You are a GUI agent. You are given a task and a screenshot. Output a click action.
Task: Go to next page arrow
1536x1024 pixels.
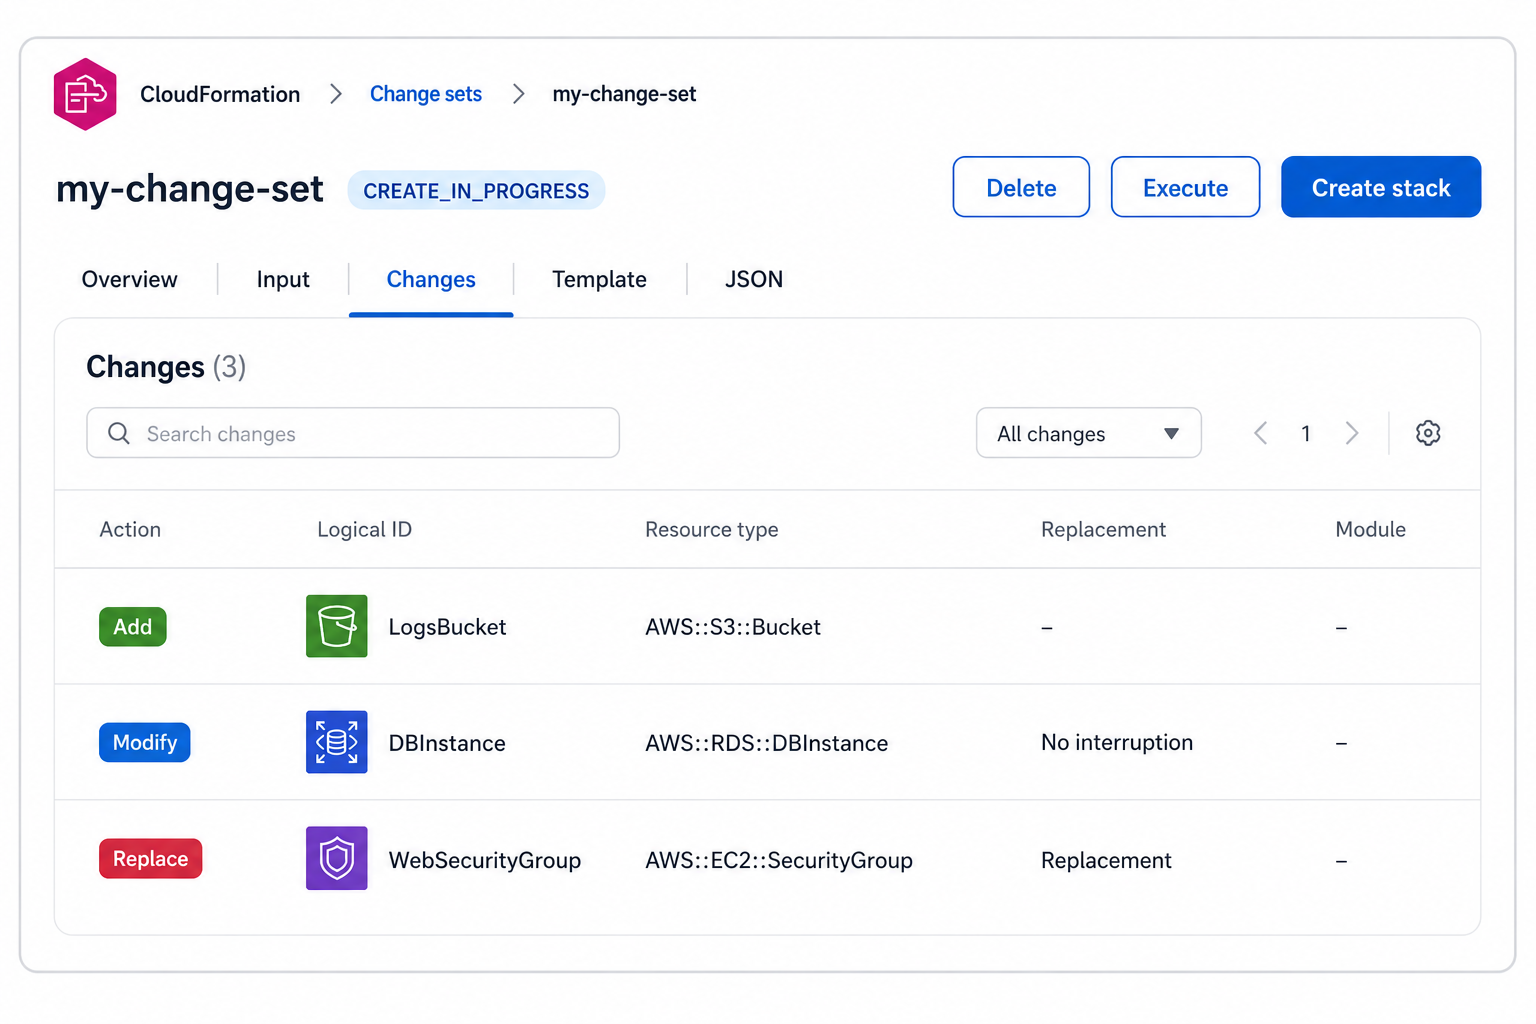(x=1352, y=433)
